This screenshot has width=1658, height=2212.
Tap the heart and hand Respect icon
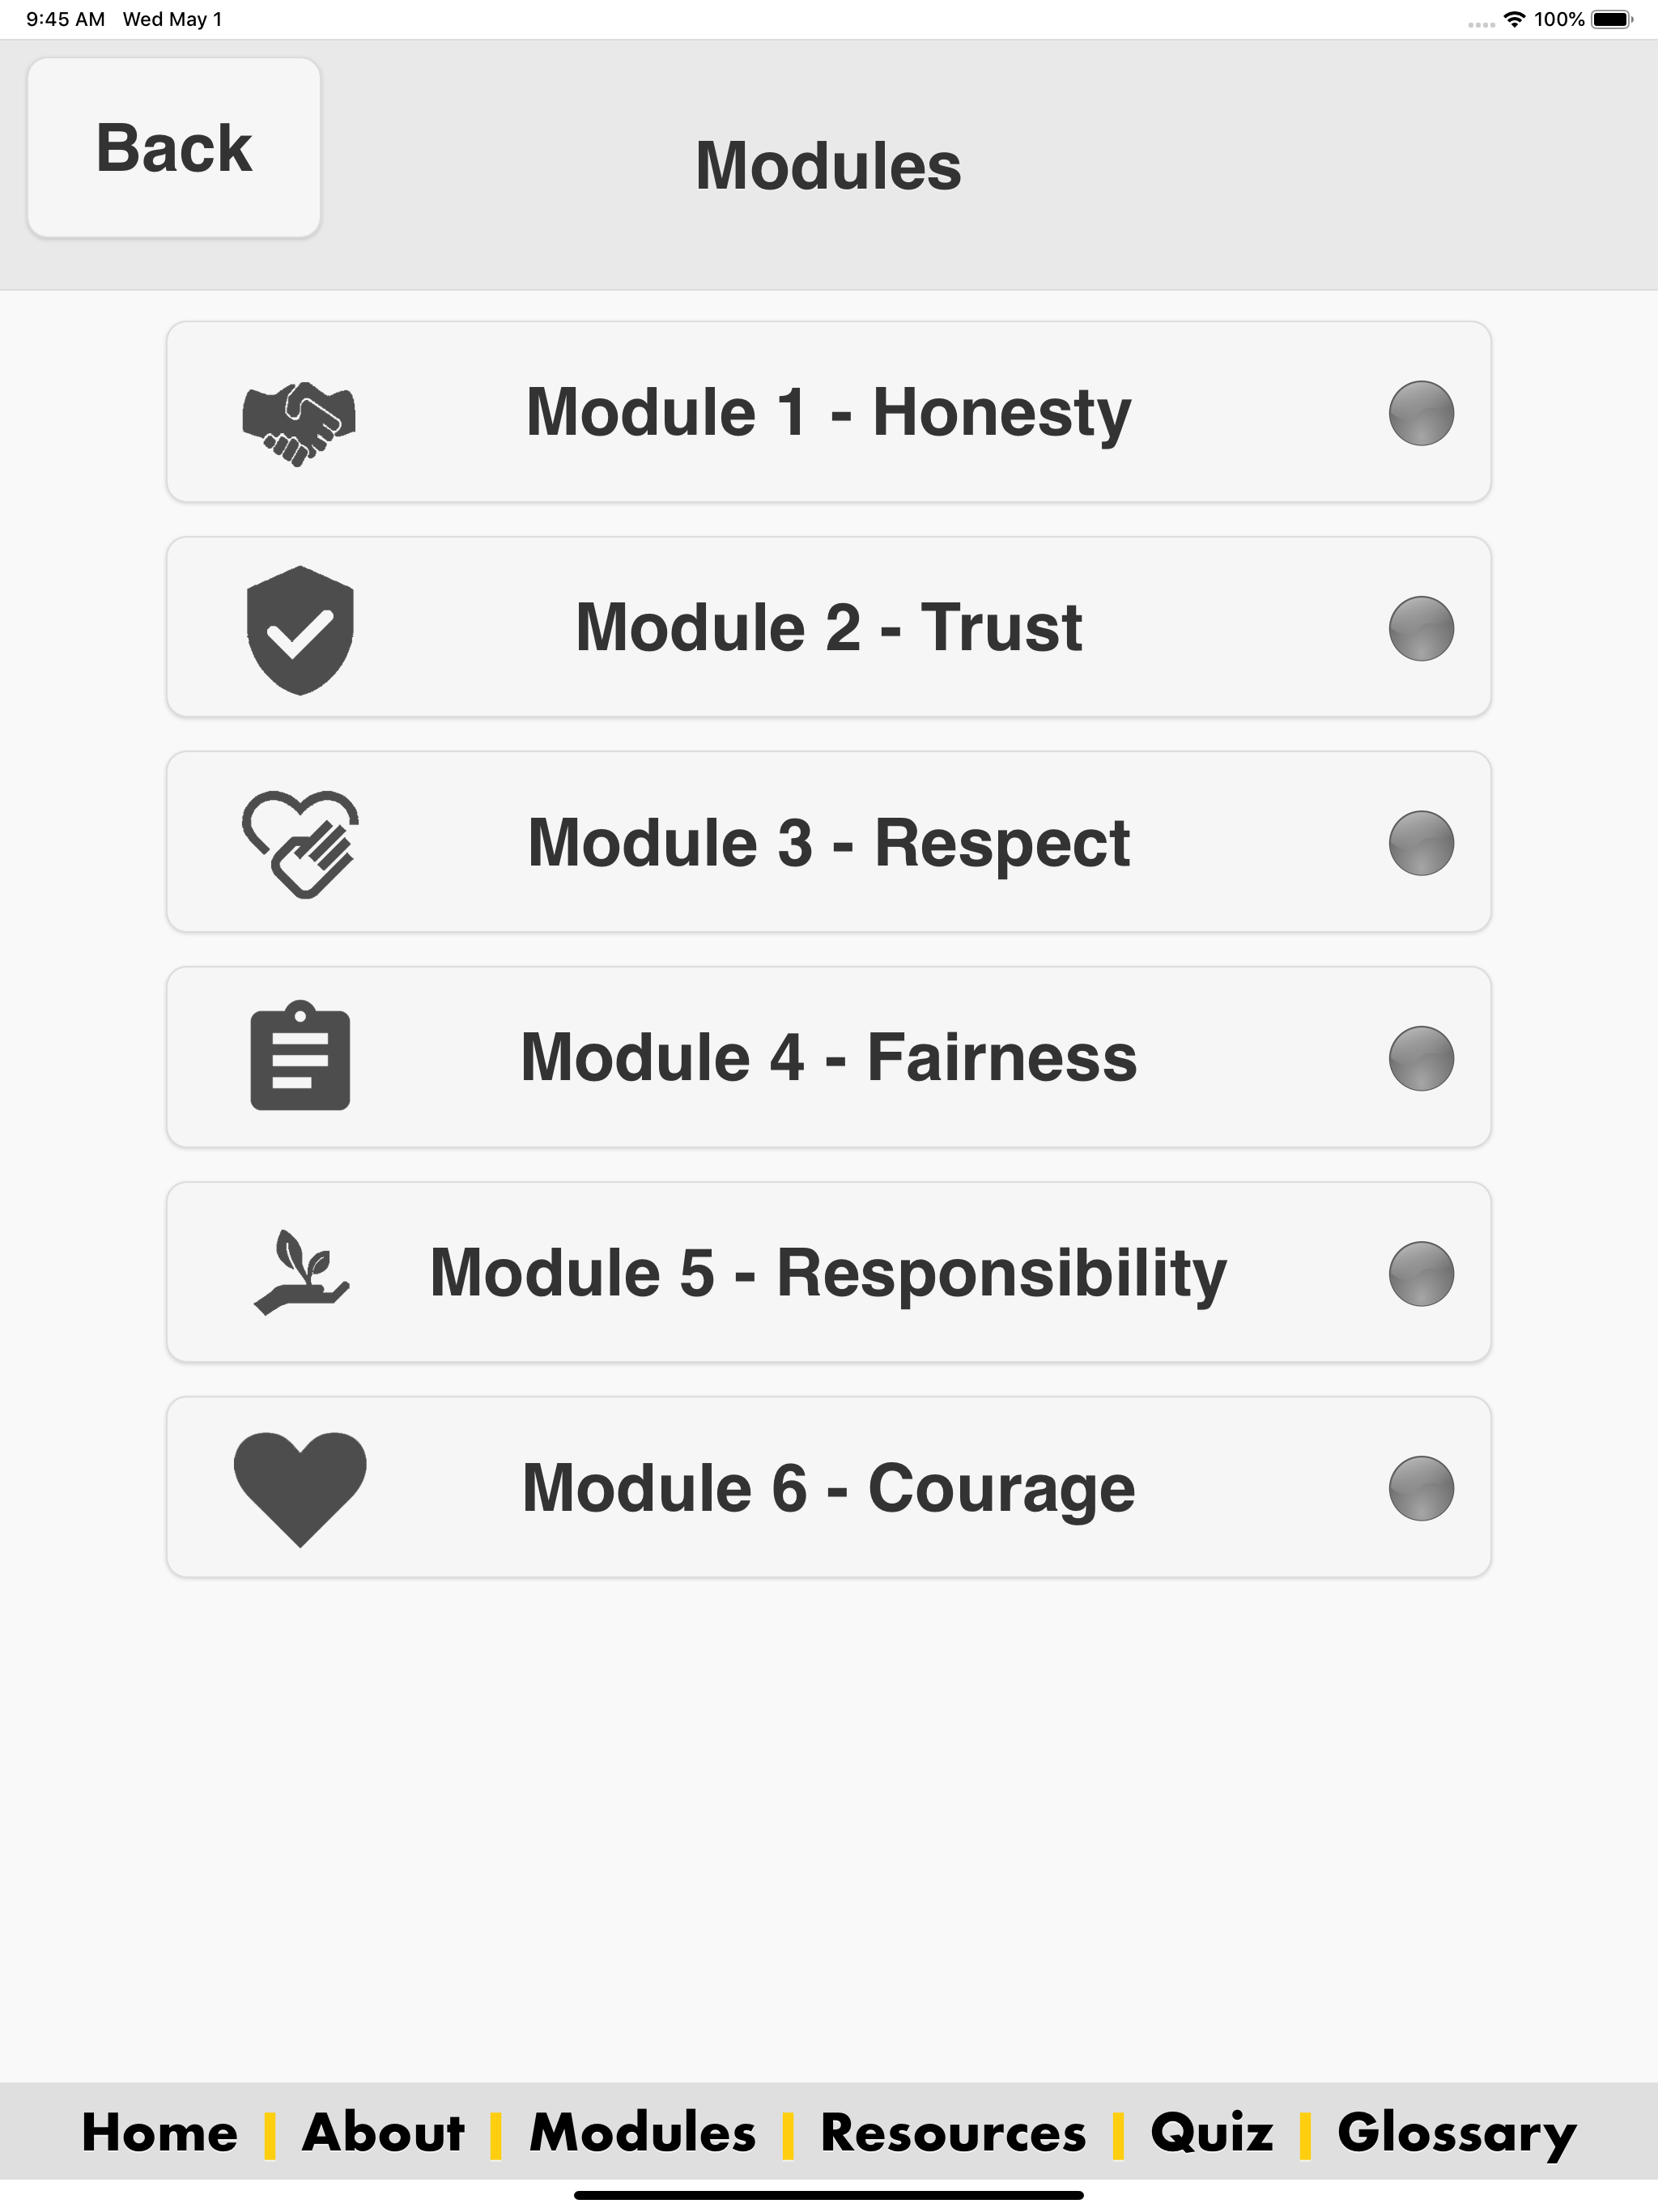(x=300, y=844)
